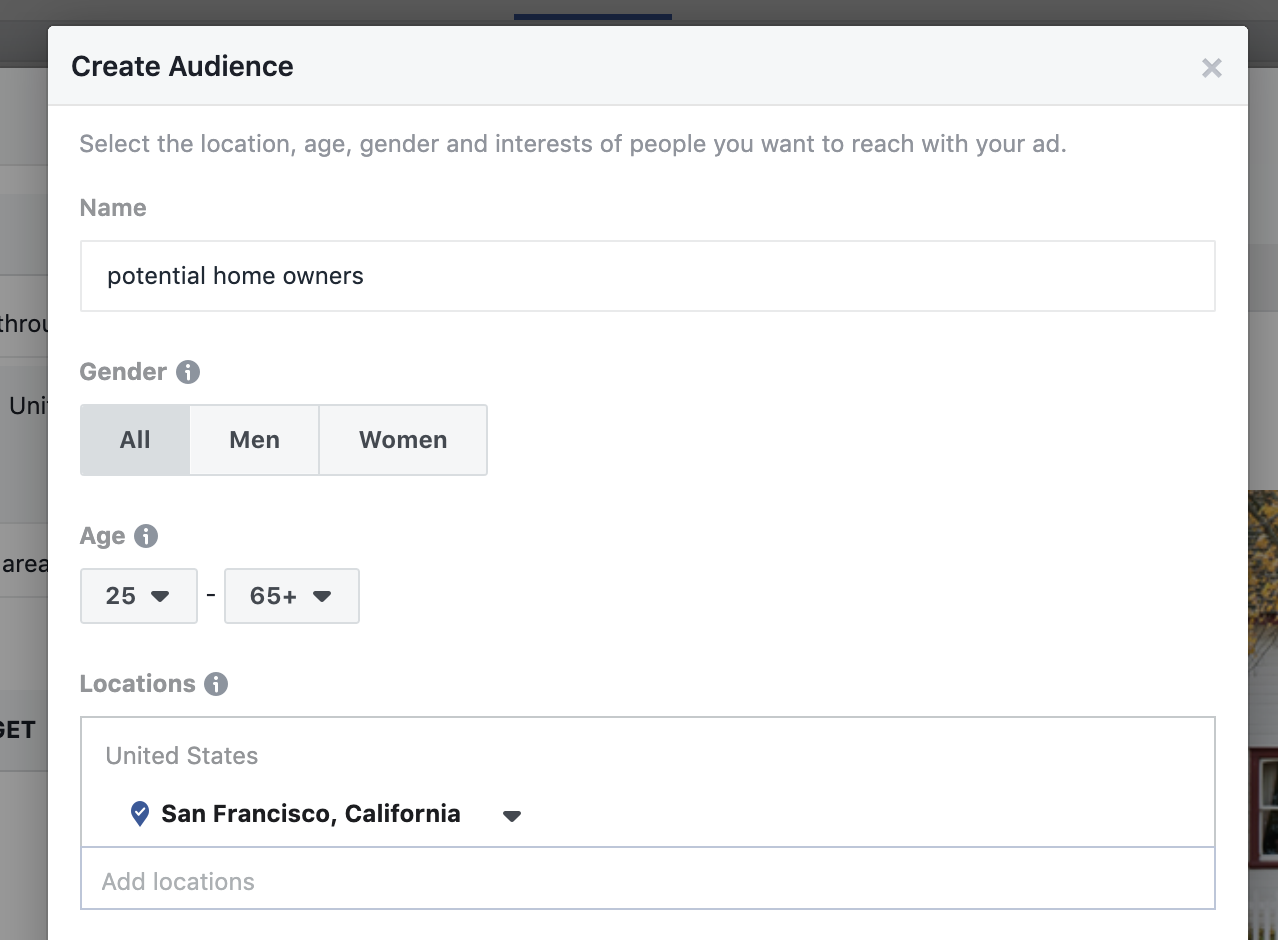Screen dimensions: 1278x940
Task: Click the Create Audience dialog title
Action: [182, 67]
